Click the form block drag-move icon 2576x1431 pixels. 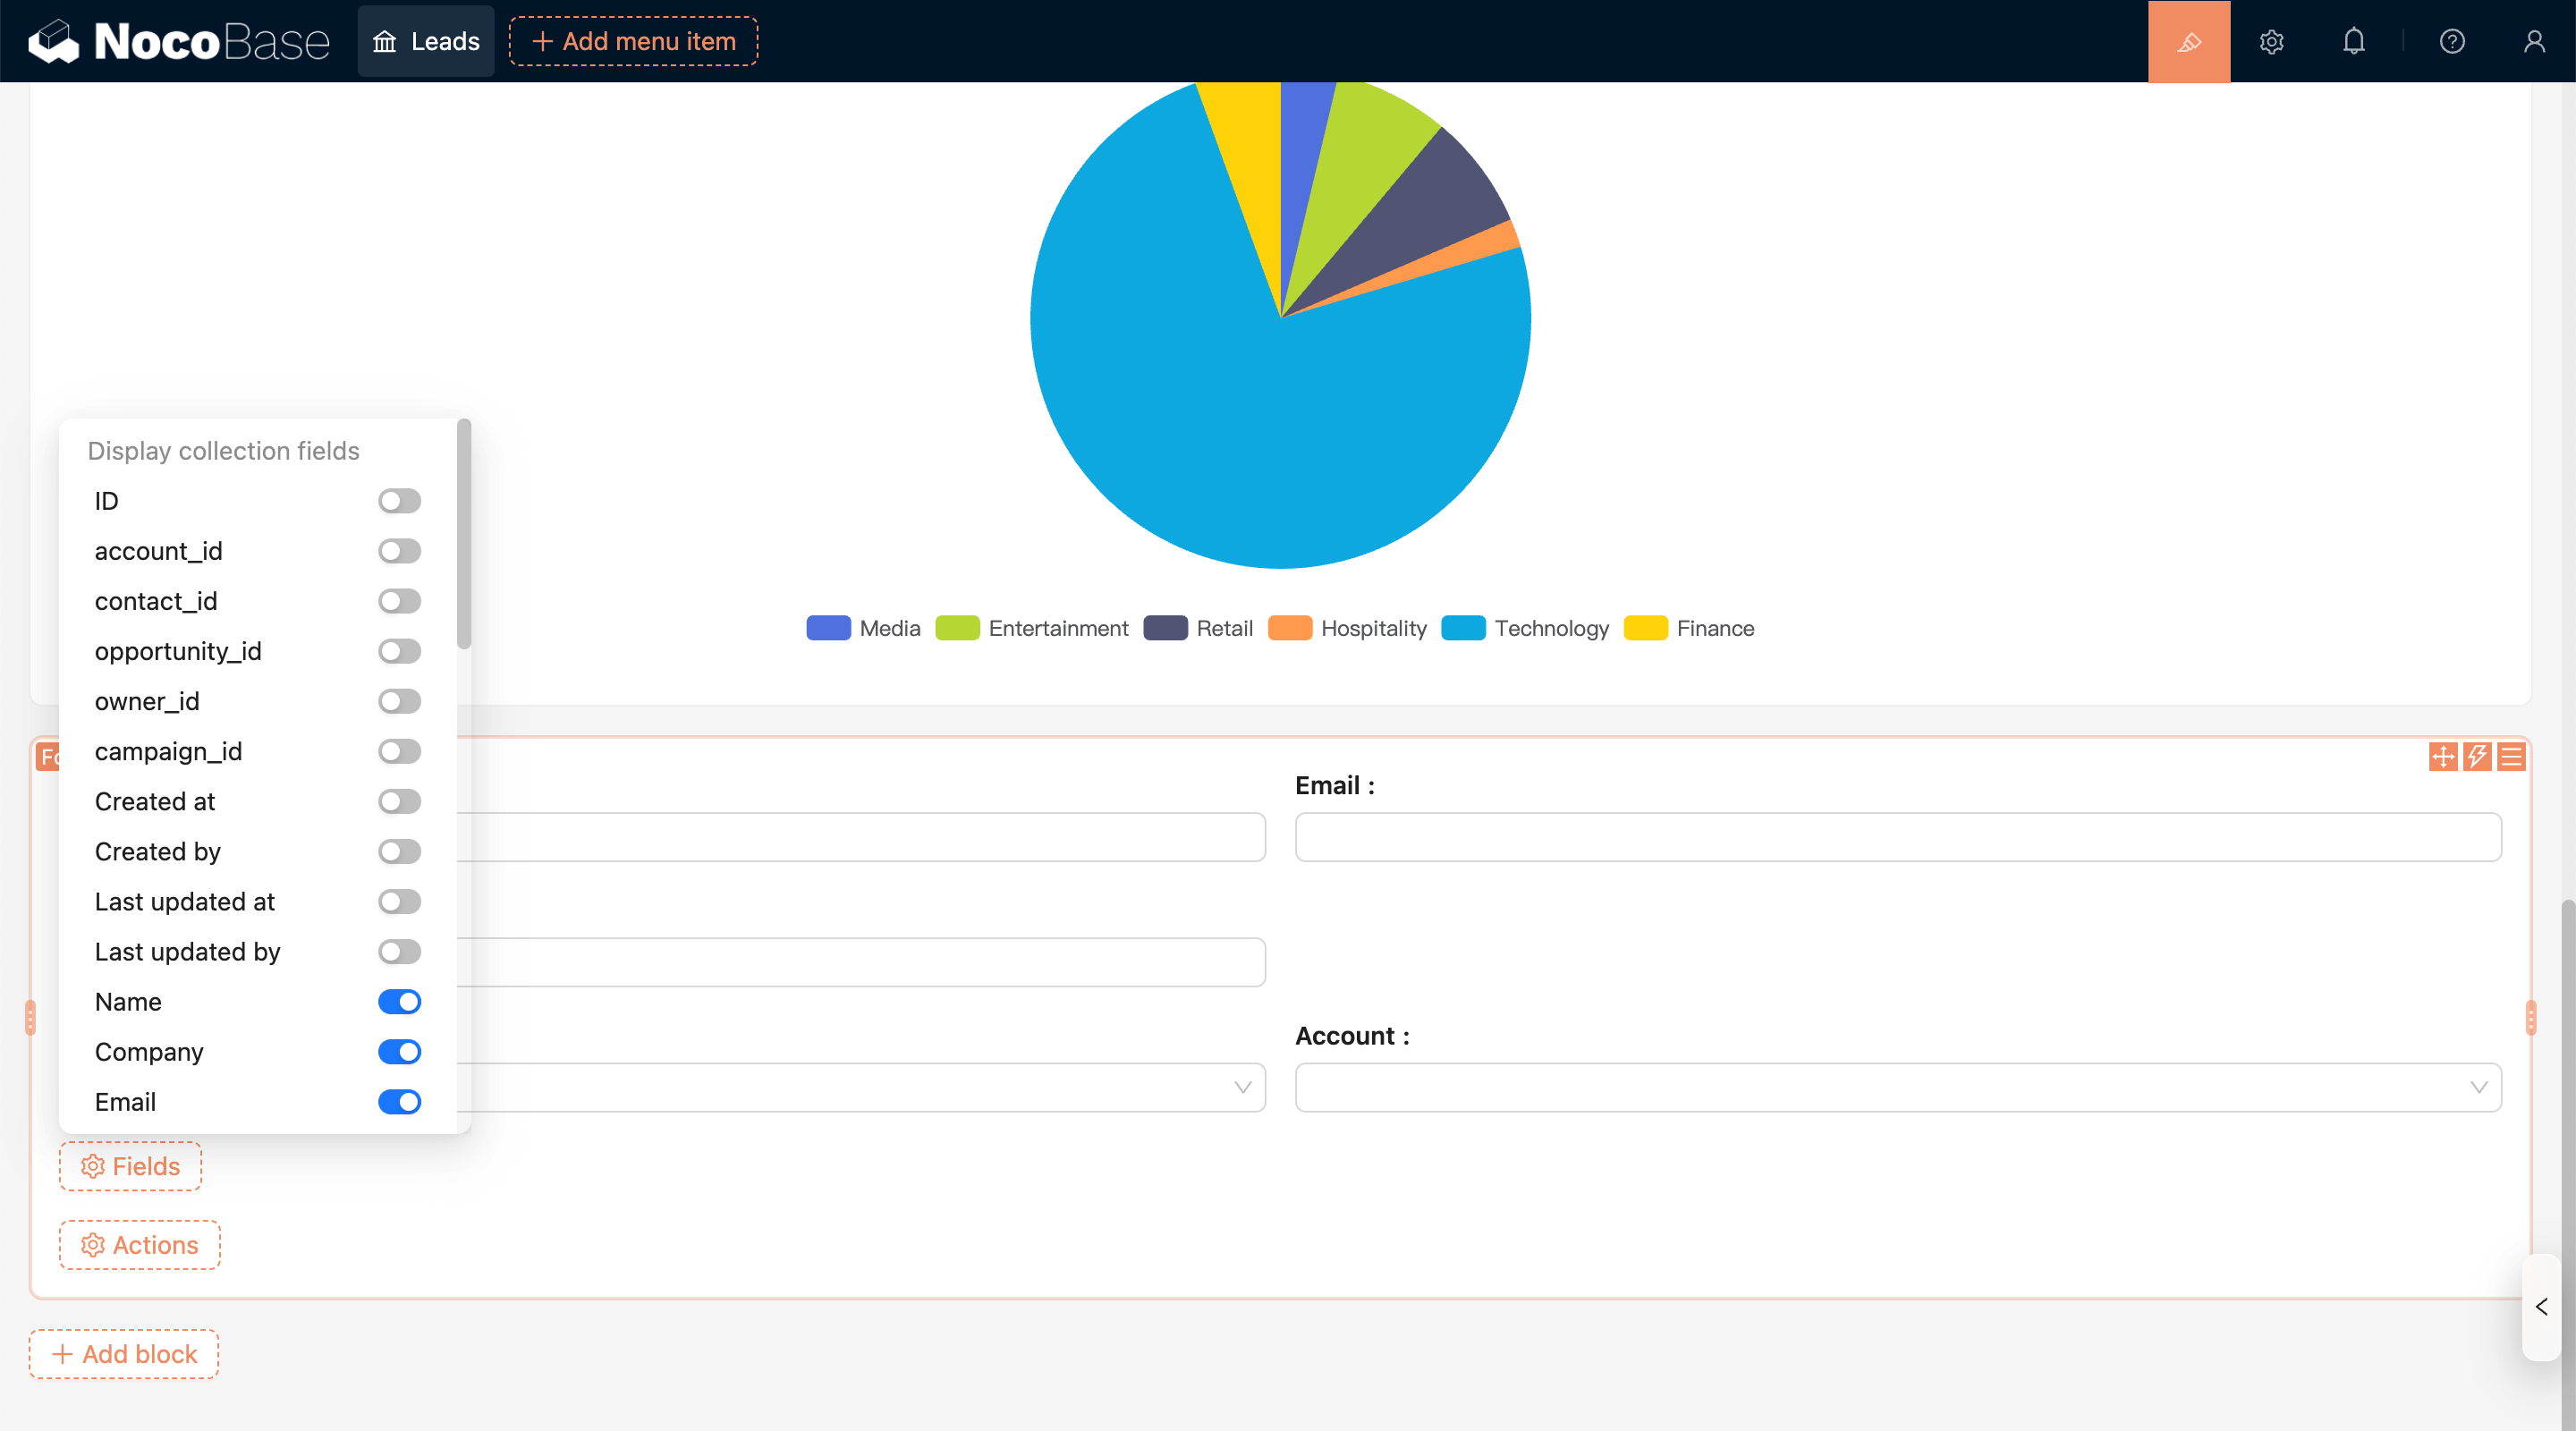(x=2442, y=756)
